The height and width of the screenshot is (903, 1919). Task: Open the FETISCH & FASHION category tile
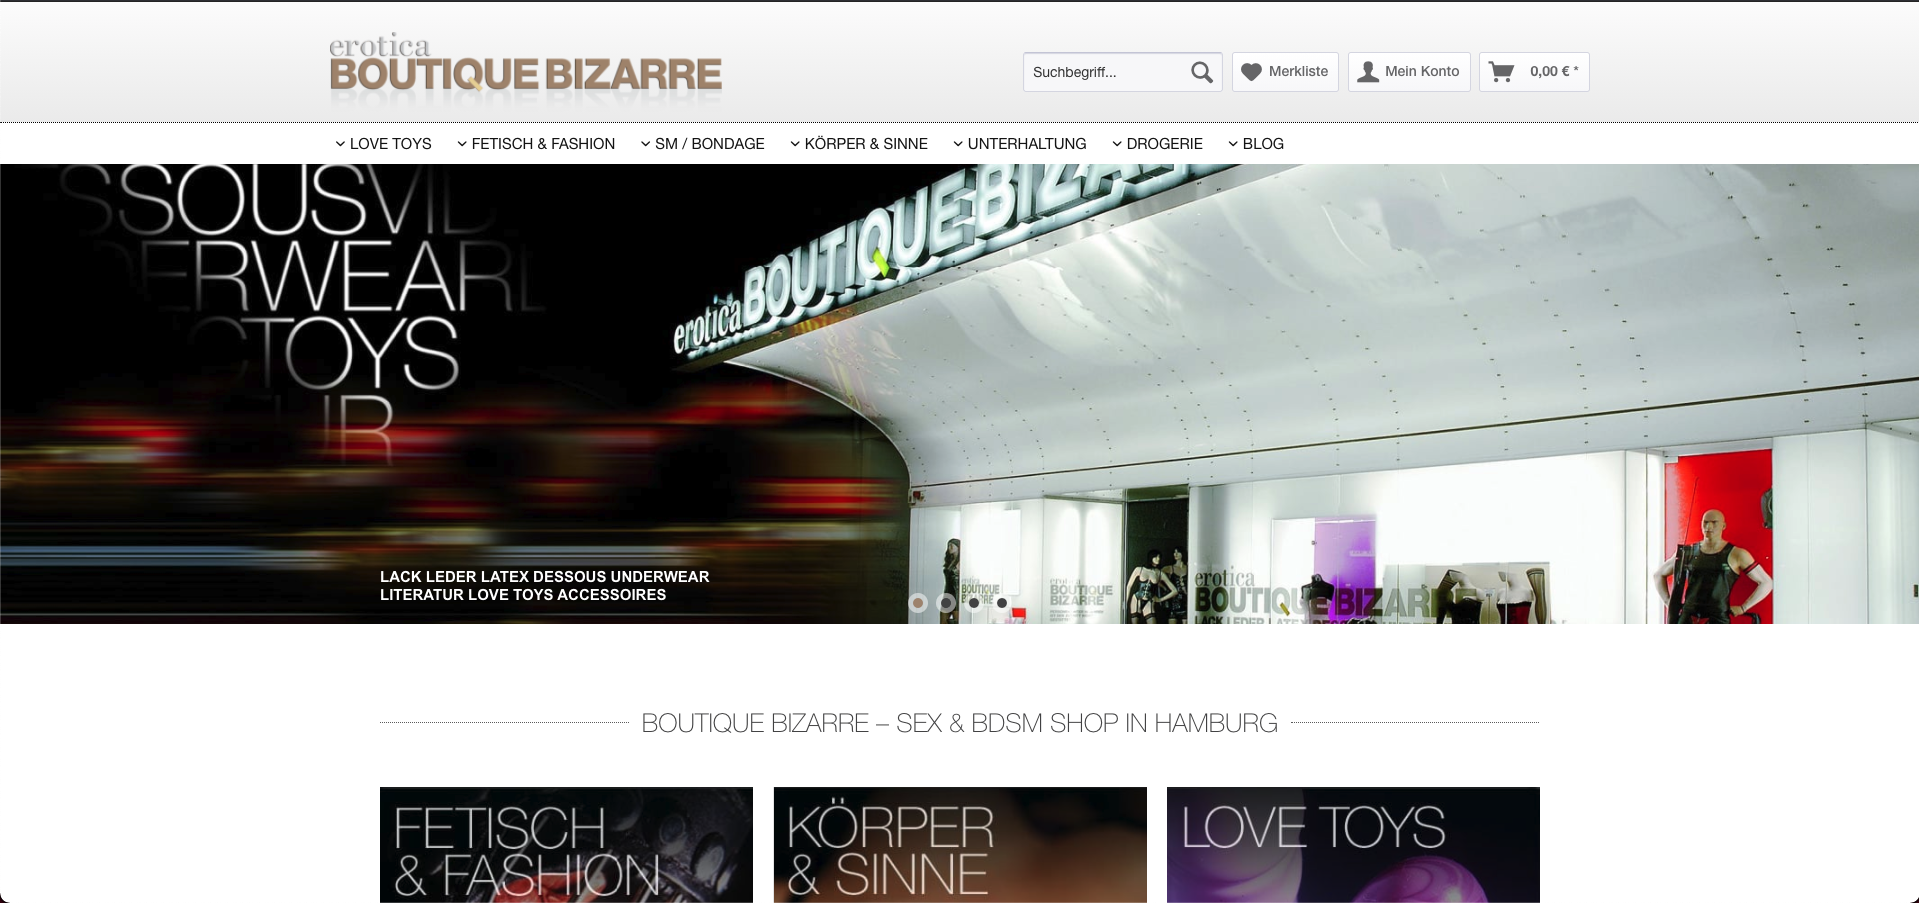point(566,845)
